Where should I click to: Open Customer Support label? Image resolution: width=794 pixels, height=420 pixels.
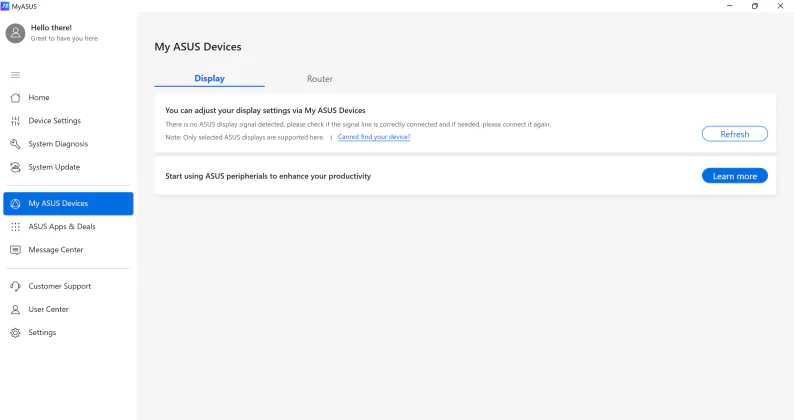click(x=60, y=286)
